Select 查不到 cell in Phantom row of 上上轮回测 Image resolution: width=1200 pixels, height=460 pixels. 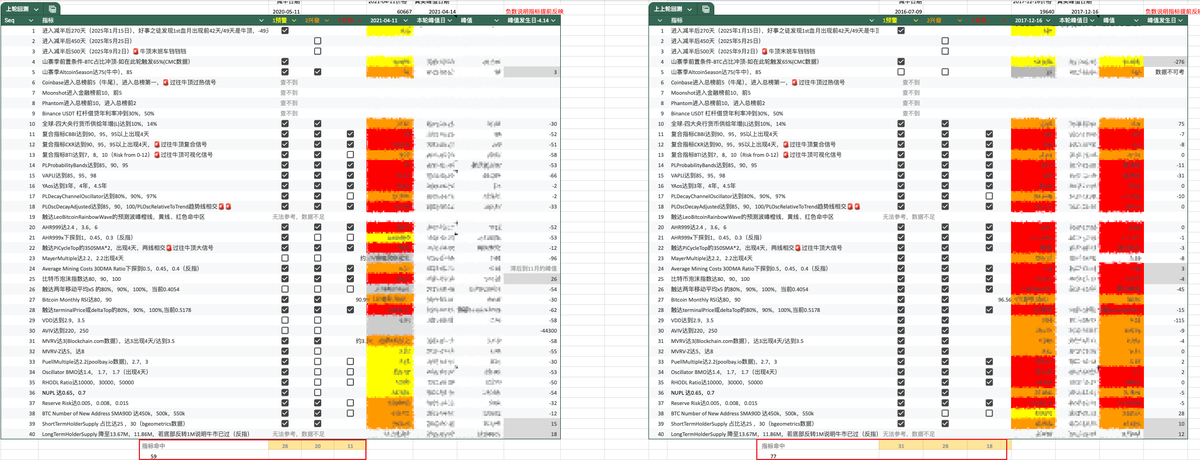coord(911,103)
